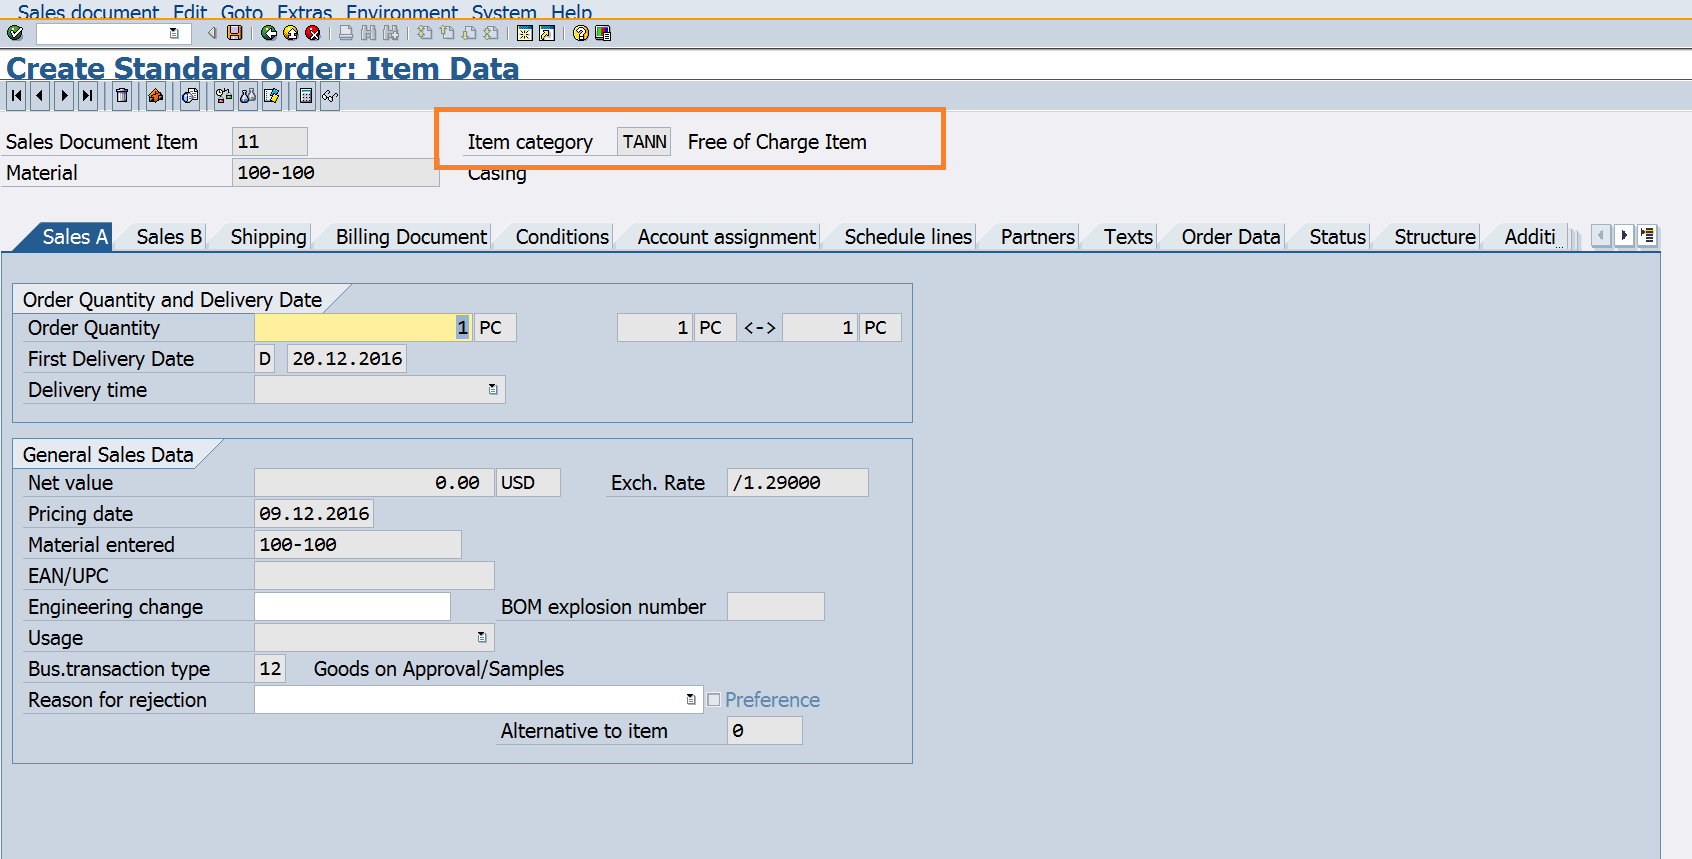Click the glasses display icon

pyautogui.click(x=330, y=96)
